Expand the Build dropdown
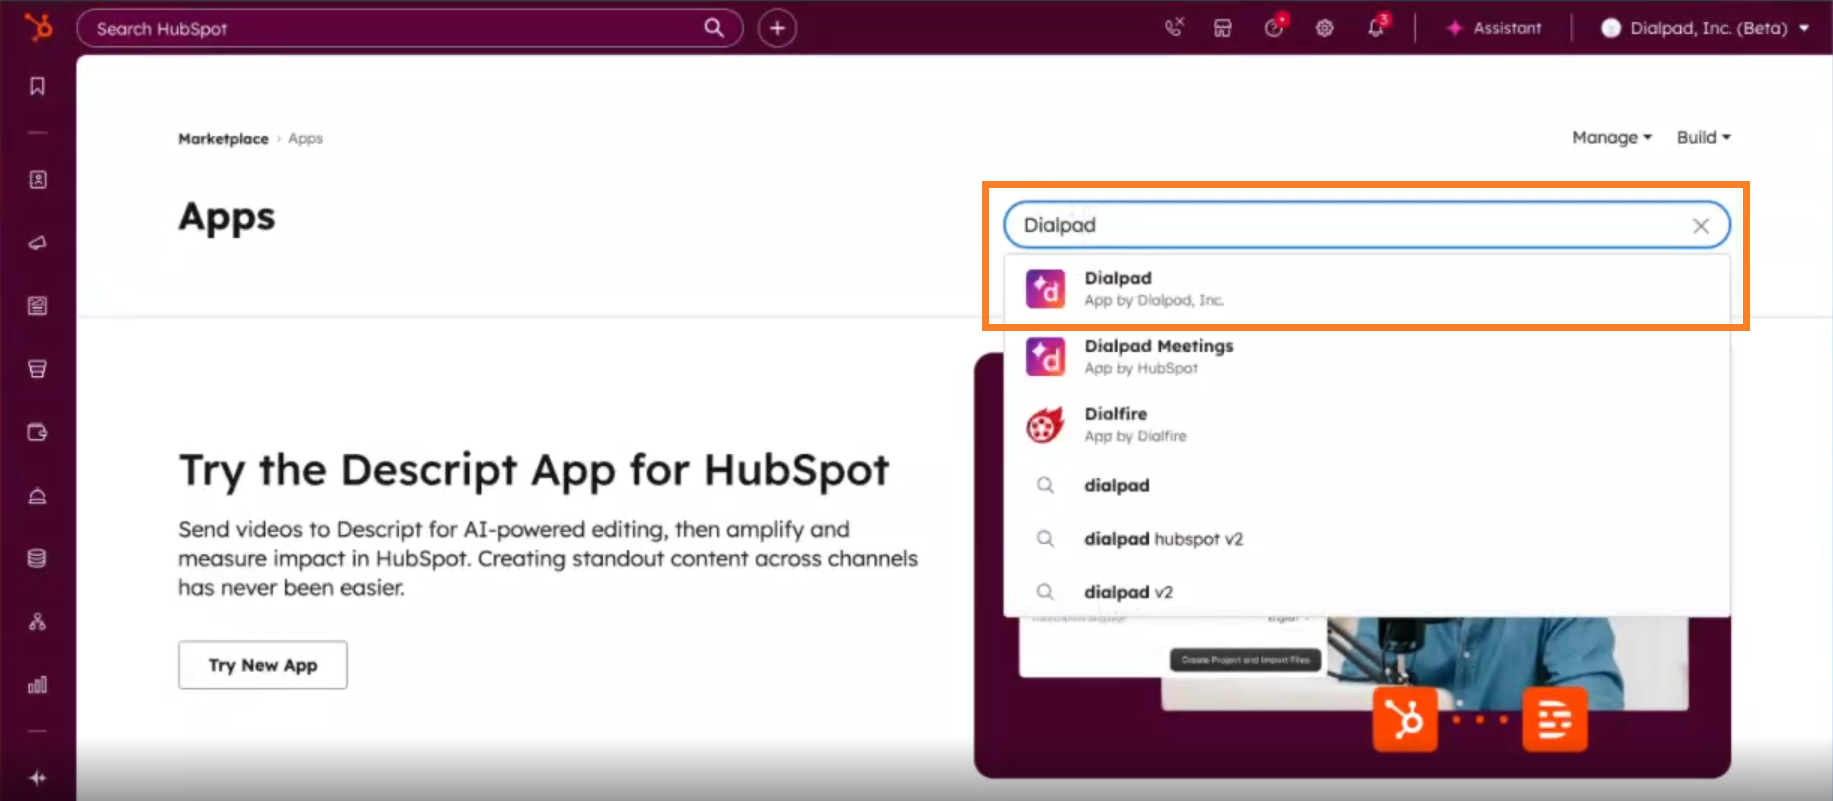 [x=1704, y=137]
